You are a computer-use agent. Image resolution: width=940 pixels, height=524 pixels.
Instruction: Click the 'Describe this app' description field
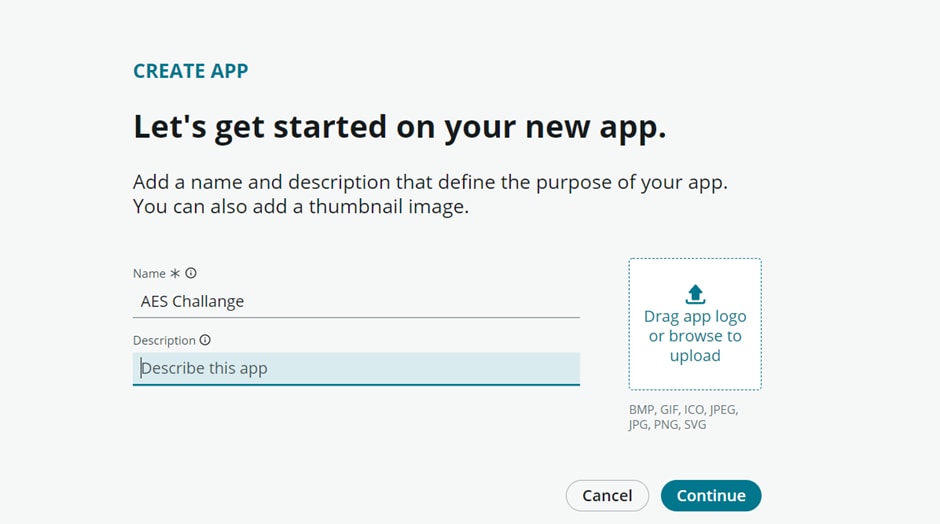pyautogui.click(x=356, y=368)
